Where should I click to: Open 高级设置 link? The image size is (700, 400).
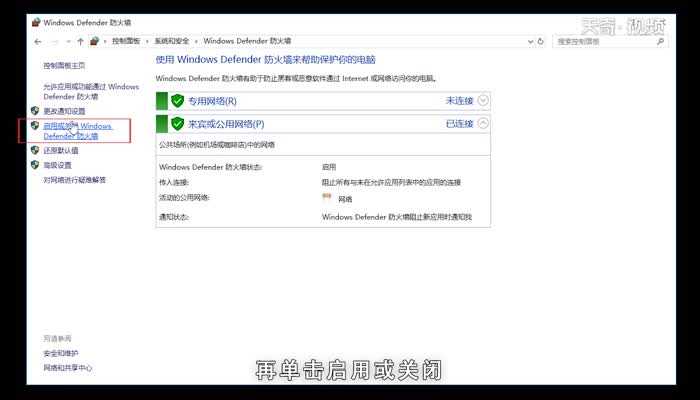[x=58, y=166]
